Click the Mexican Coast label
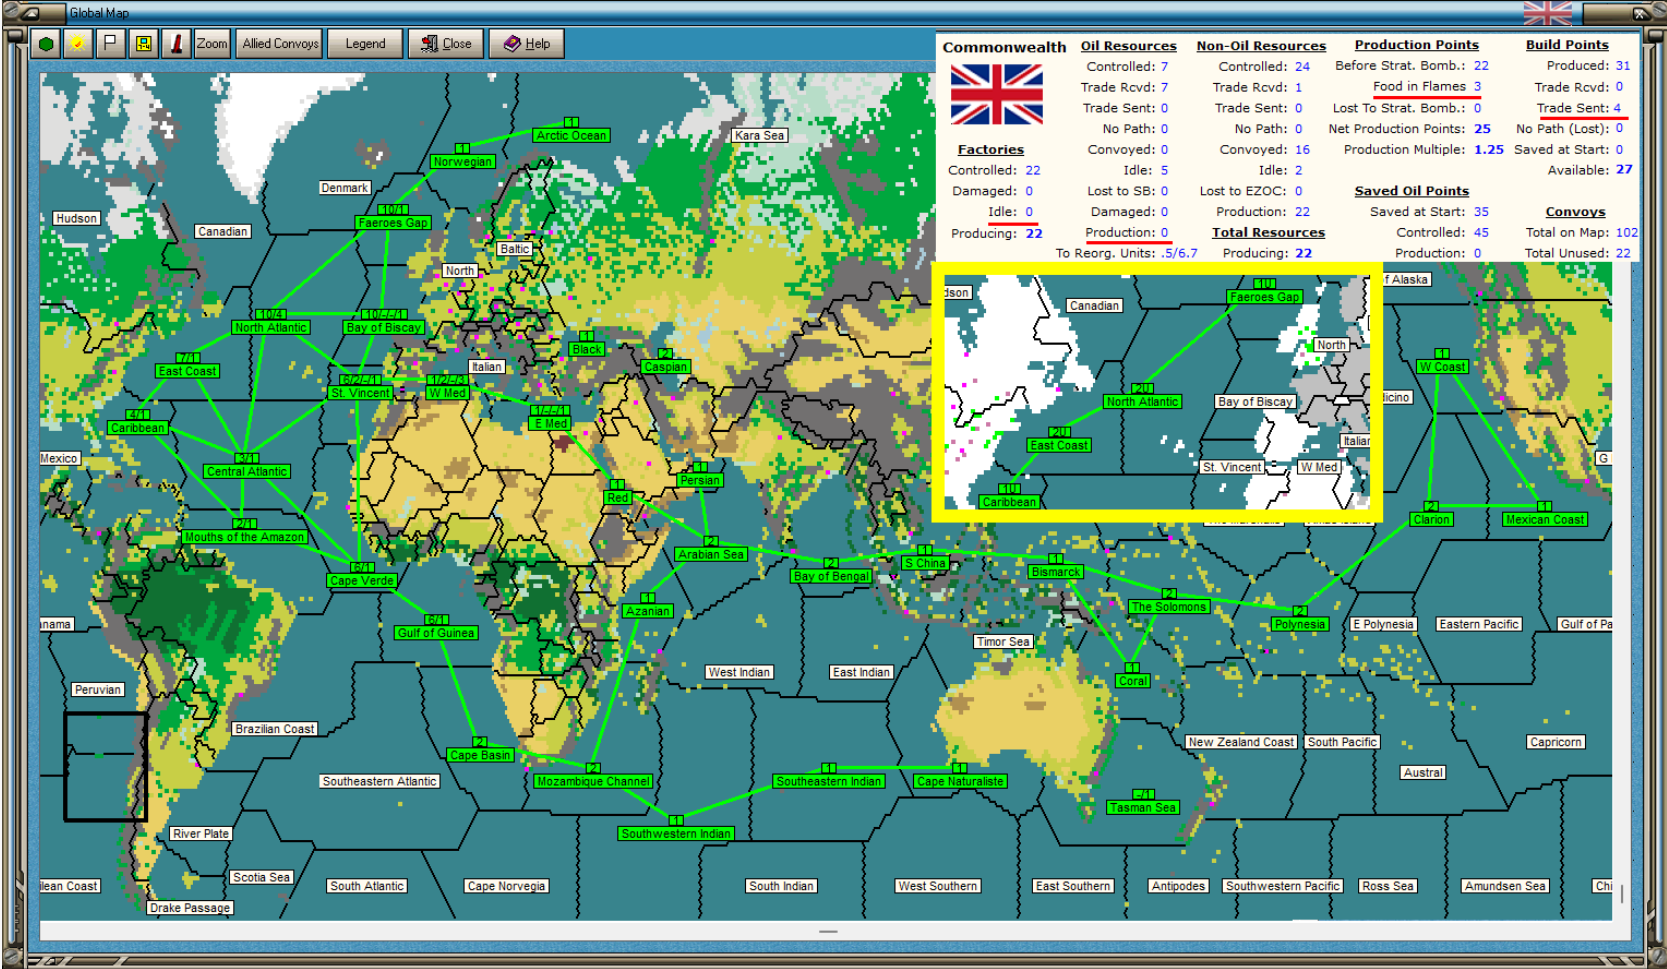Image resolution: width=1667 pixels, height=969 pixels. [1545, 520]
